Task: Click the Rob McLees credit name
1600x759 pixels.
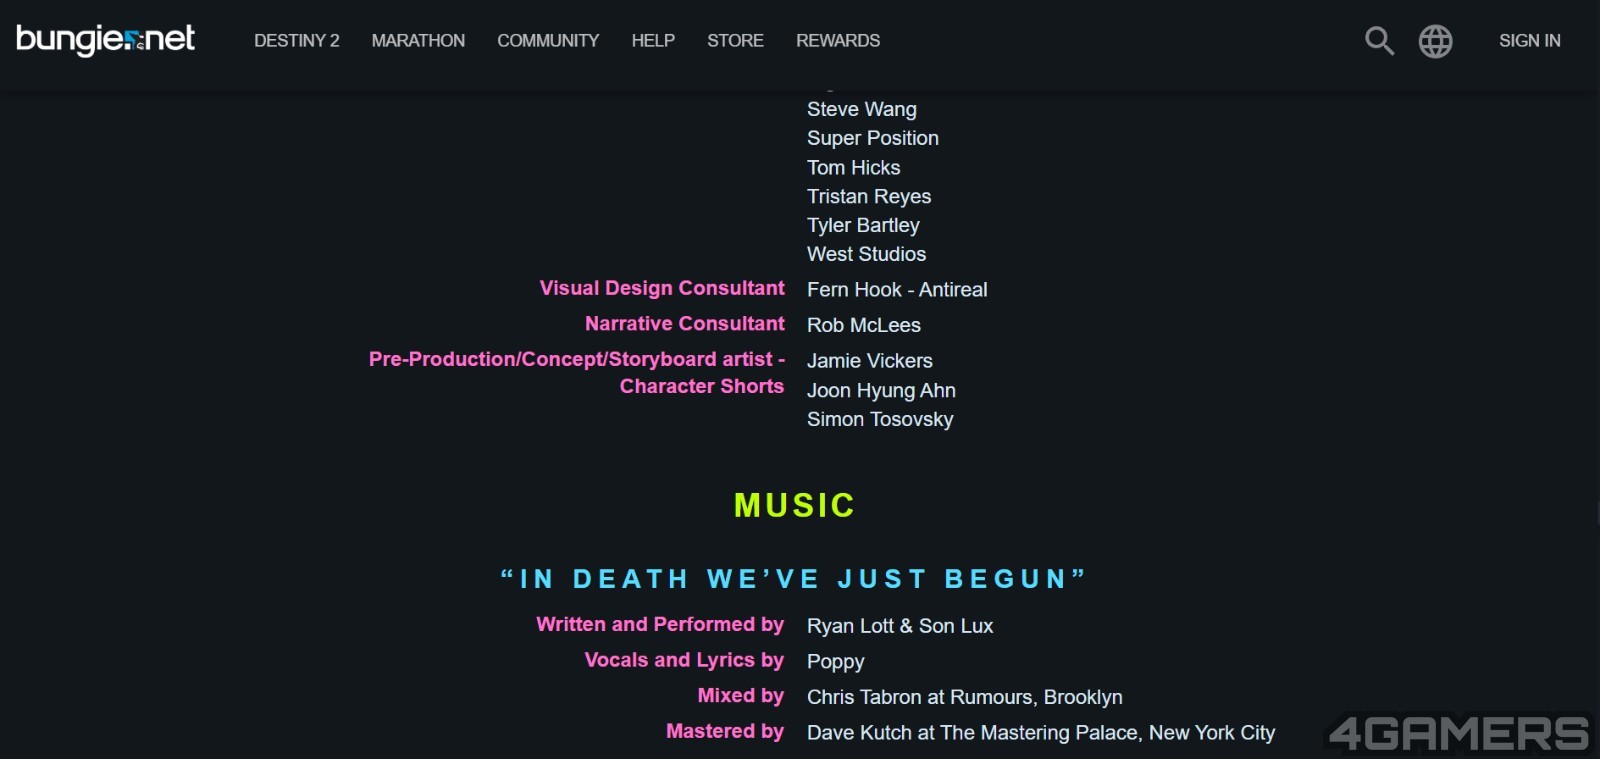Action: pos(864,325)
